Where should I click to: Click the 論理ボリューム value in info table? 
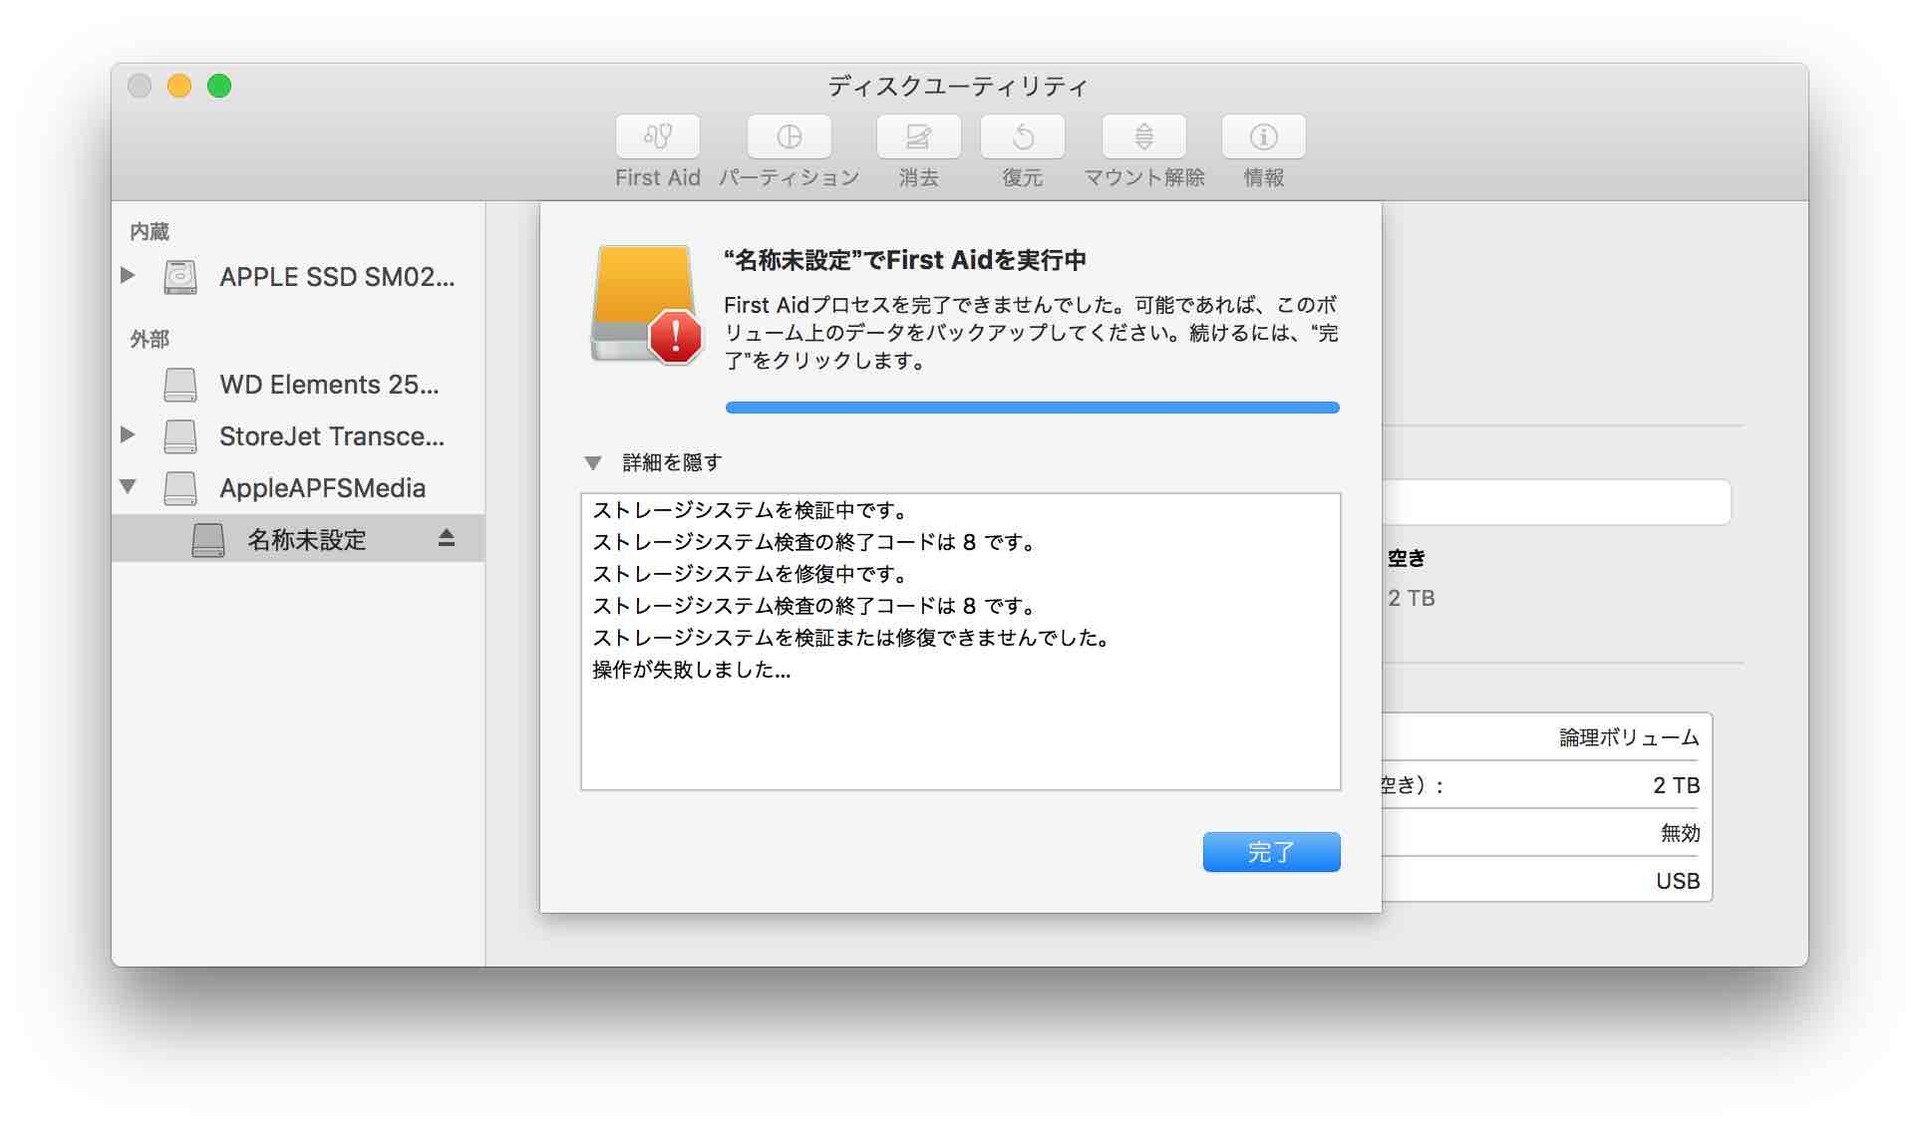pos(1629,738)
